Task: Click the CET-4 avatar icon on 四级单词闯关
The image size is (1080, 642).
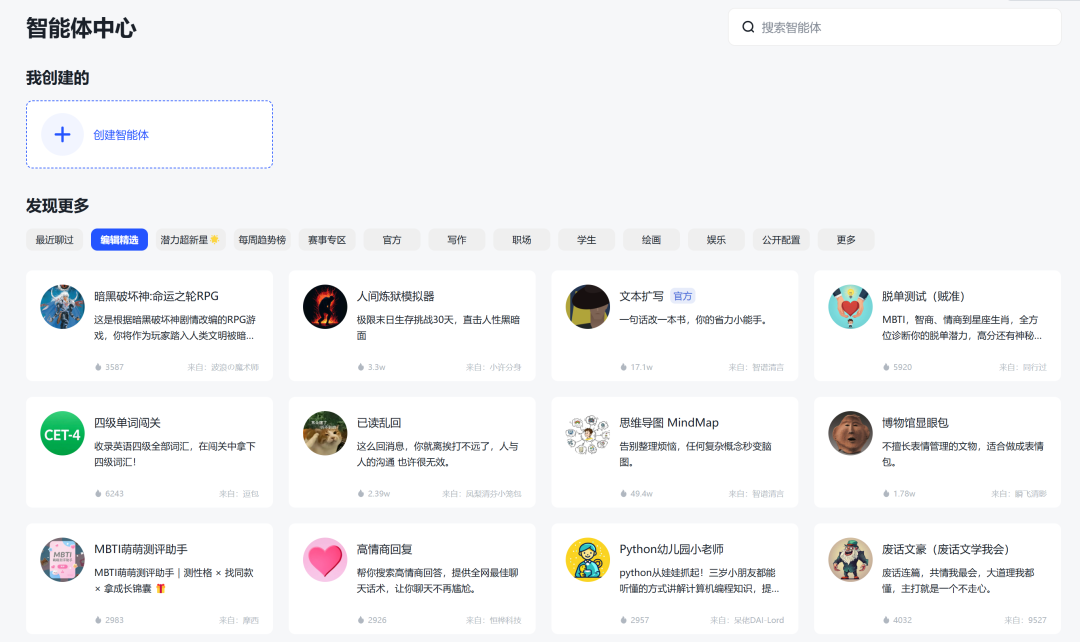Action: pos(61,433)
